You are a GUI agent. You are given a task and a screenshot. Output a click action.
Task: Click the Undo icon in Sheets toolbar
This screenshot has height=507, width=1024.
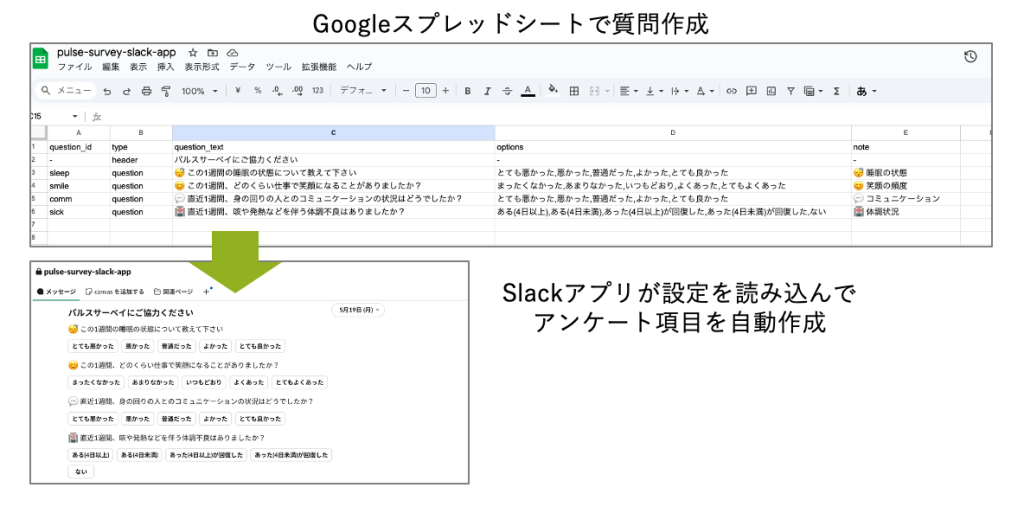pyautogui.click(x=107, y=91)
